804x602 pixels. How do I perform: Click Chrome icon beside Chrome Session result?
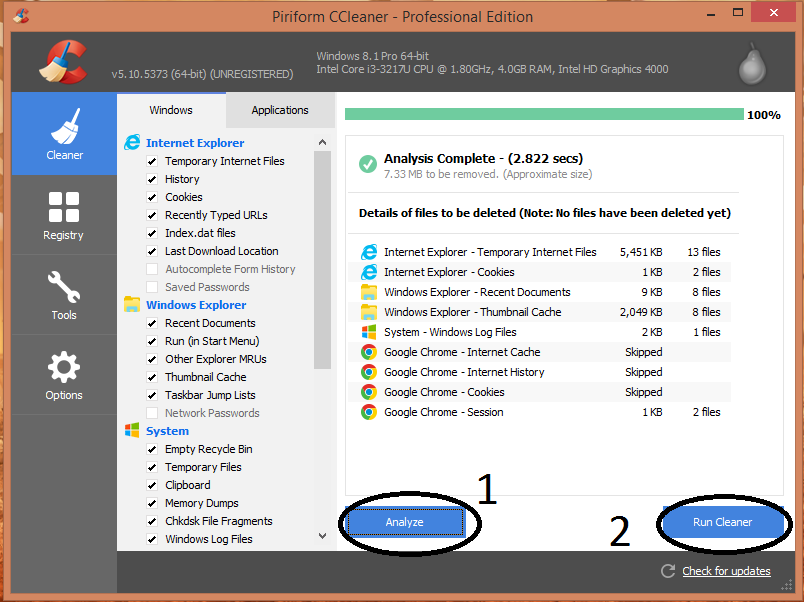point(369,412)
